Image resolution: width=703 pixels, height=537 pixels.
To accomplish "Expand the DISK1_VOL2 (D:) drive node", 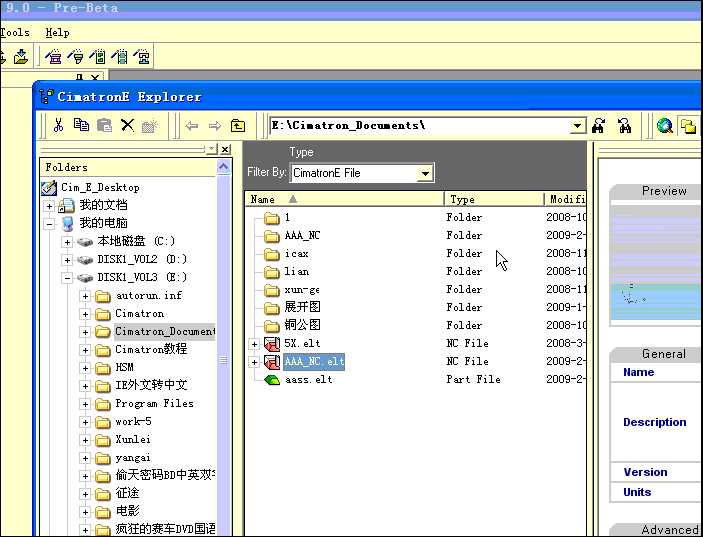I will click(67, 260).
